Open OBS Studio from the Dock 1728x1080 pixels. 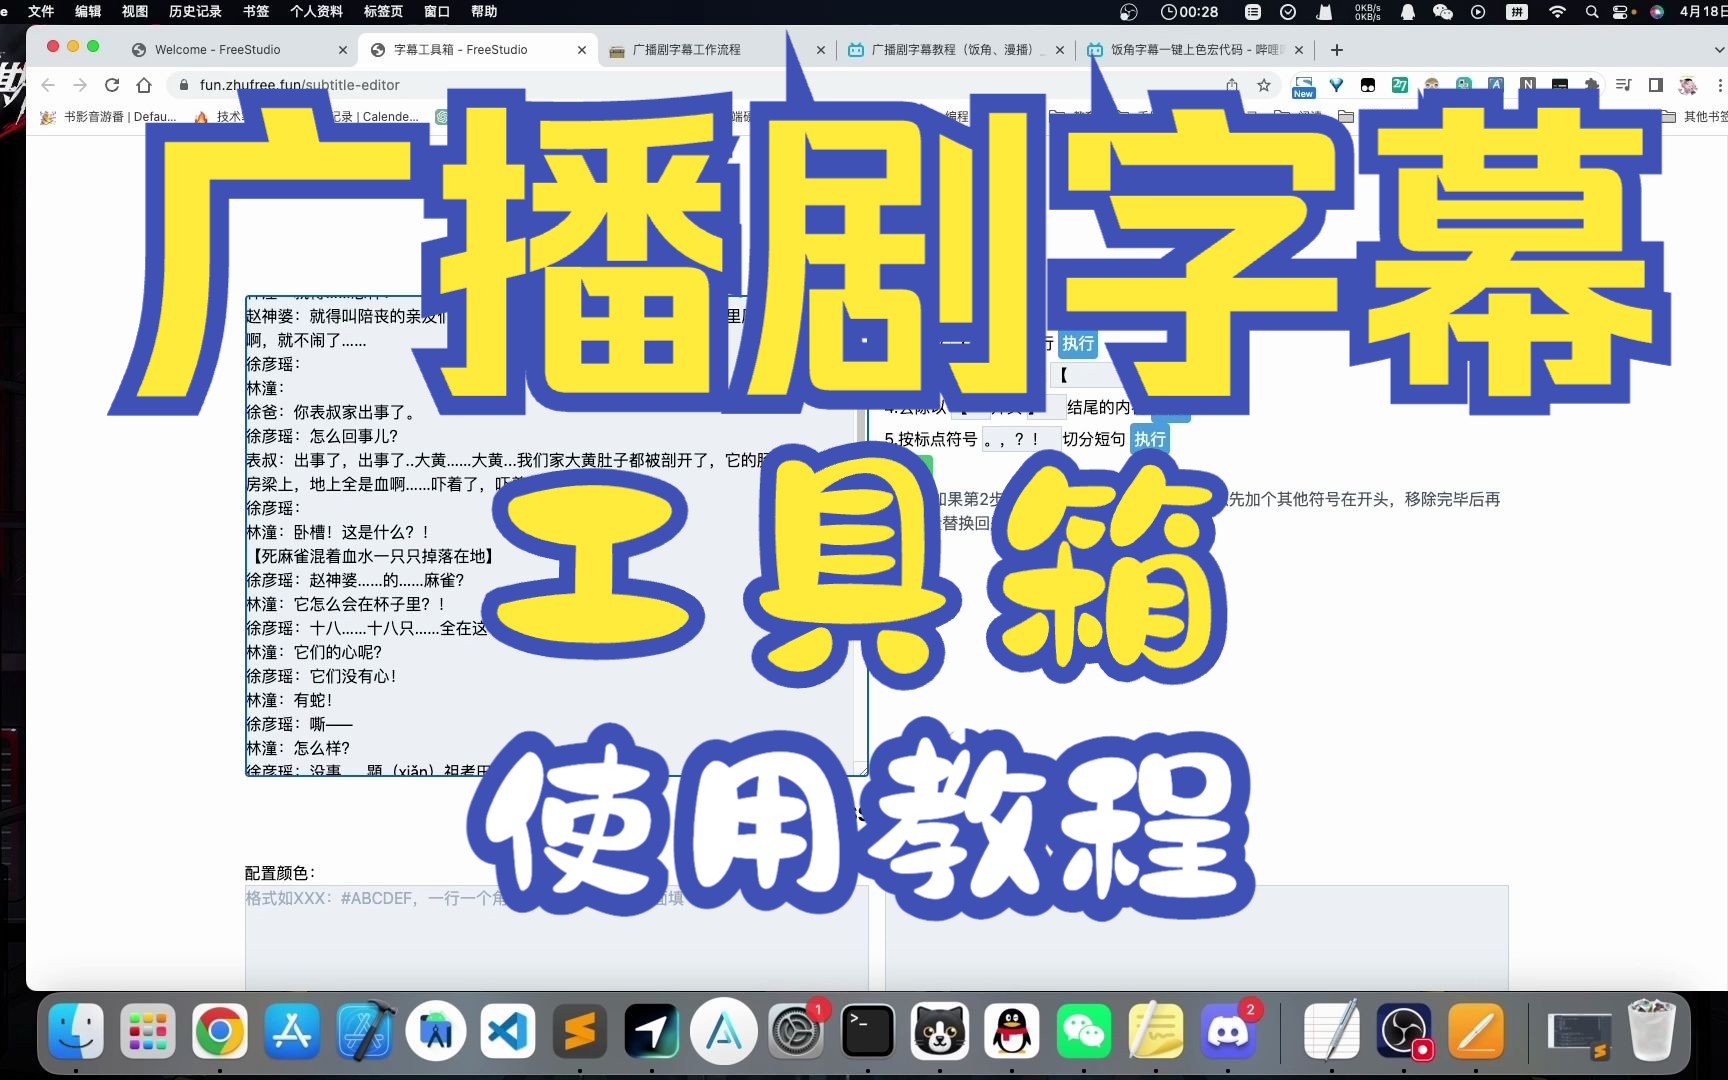(1404, 1031)
